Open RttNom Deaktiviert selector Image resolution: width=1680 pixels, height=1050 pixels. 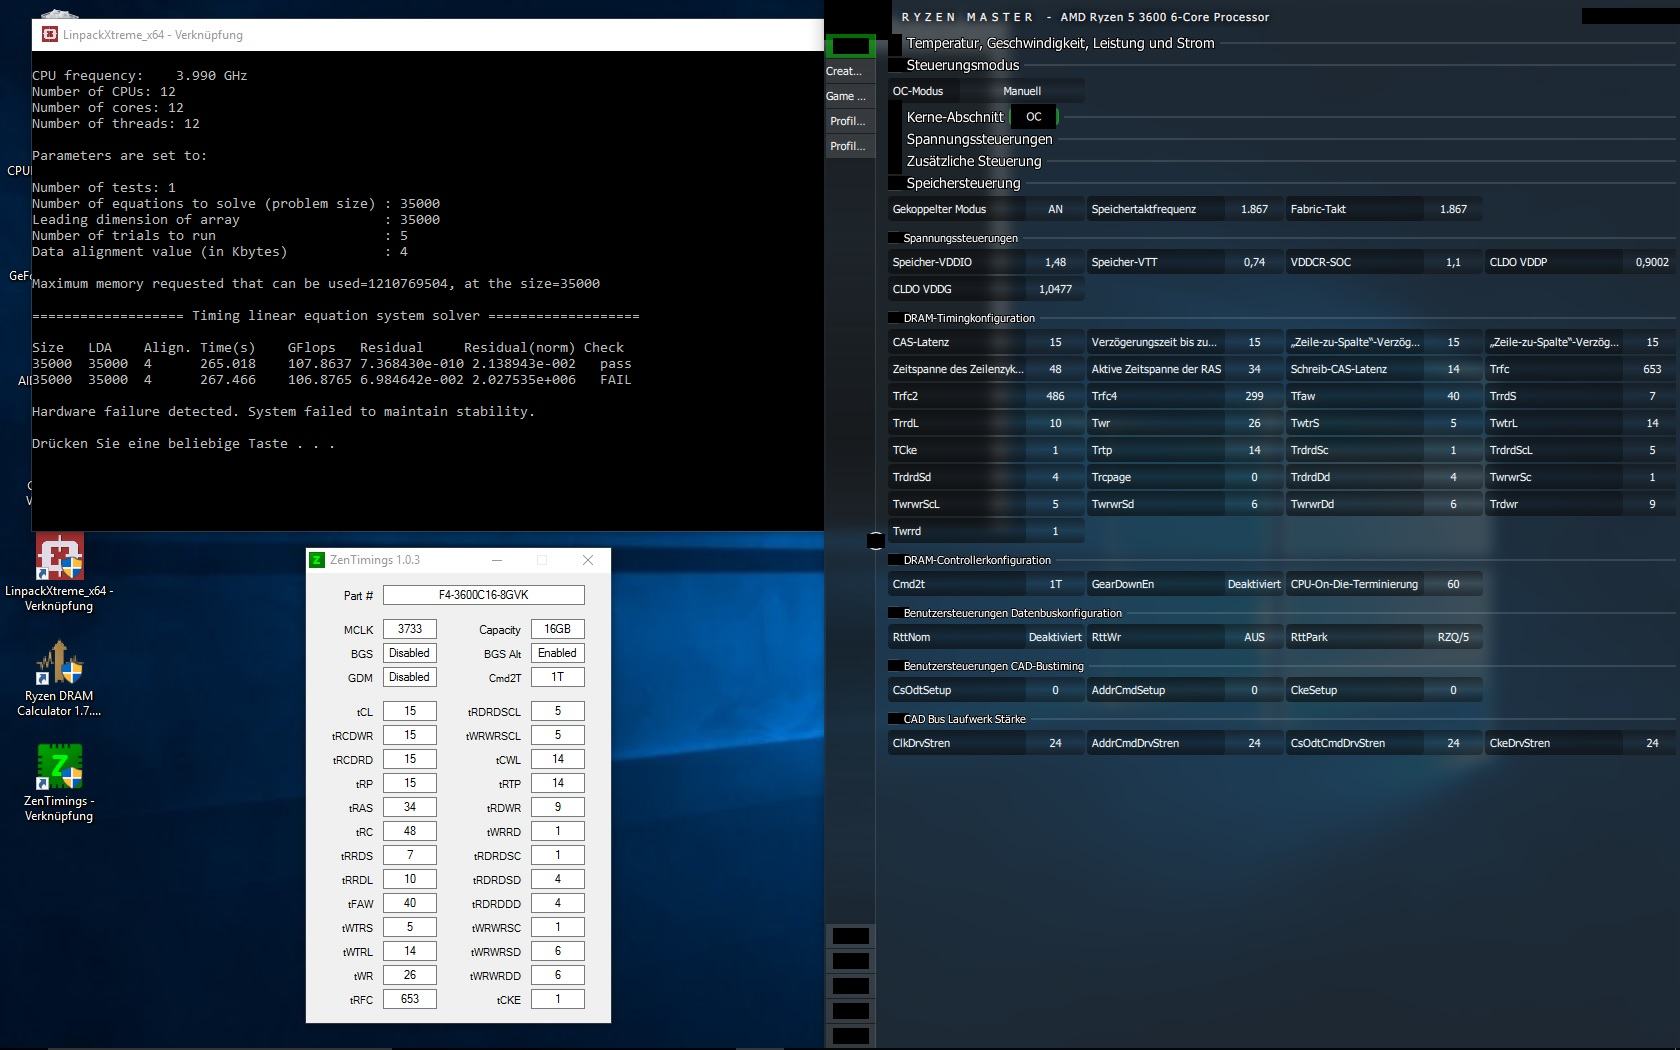click(x=1055, y=637)
